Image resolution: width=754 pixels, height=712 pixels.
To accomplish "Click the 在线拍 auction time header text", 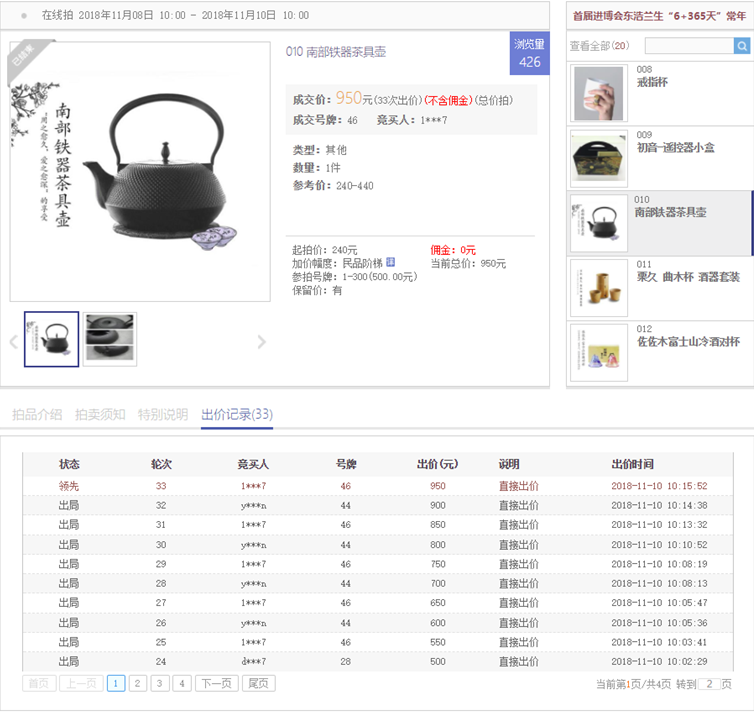I will point(176,15).
